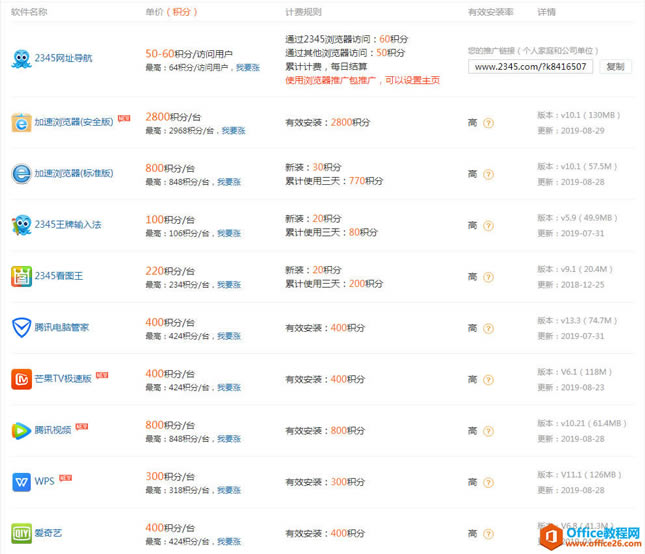645x554 pixels.
Task: Open the 爱奇艺 name link
Action: pos(48,533)
